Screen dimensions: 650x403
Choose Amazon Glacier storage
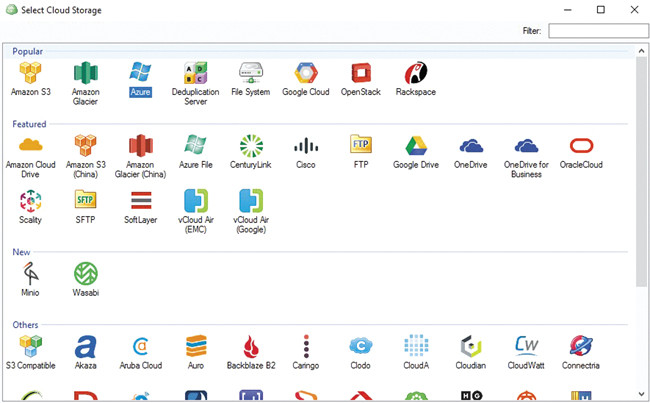click(x=85, y=74)
